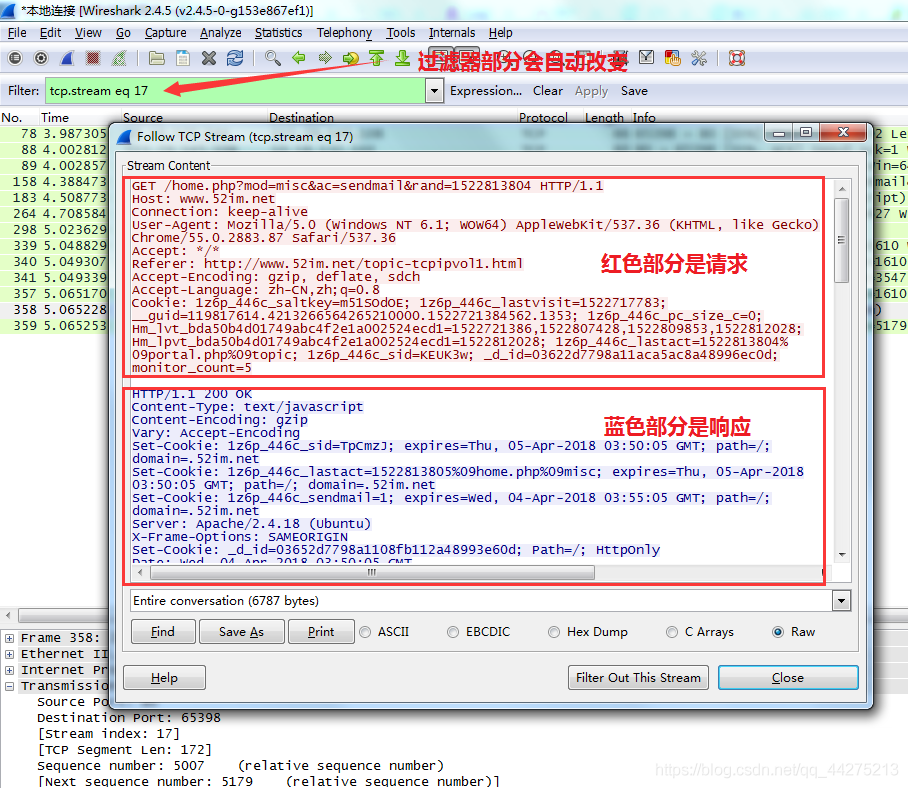Expand the Ethernet II tree node

click(9, 654)
